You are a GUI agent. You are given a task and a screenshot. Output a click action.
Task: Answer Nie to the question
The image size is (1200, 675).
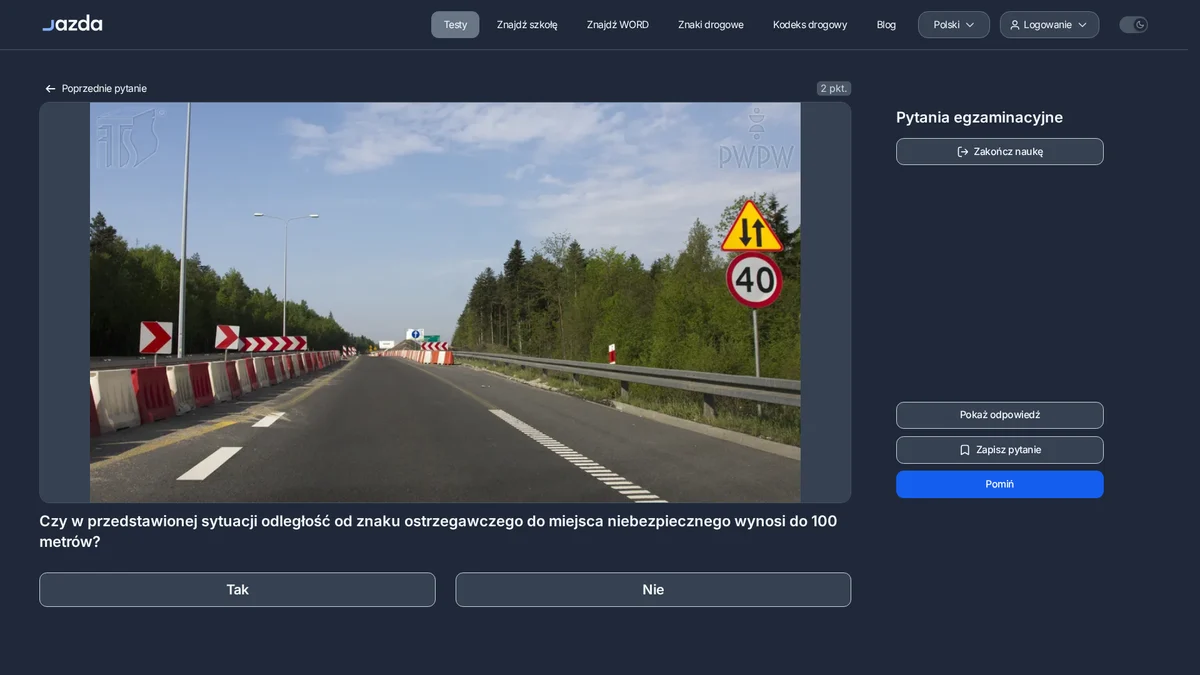pyautogui.click(x=653, y=590)
